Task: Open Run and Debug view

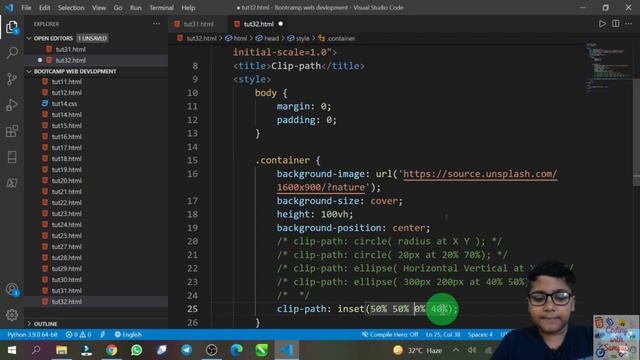Action: [x=12, y=105]
